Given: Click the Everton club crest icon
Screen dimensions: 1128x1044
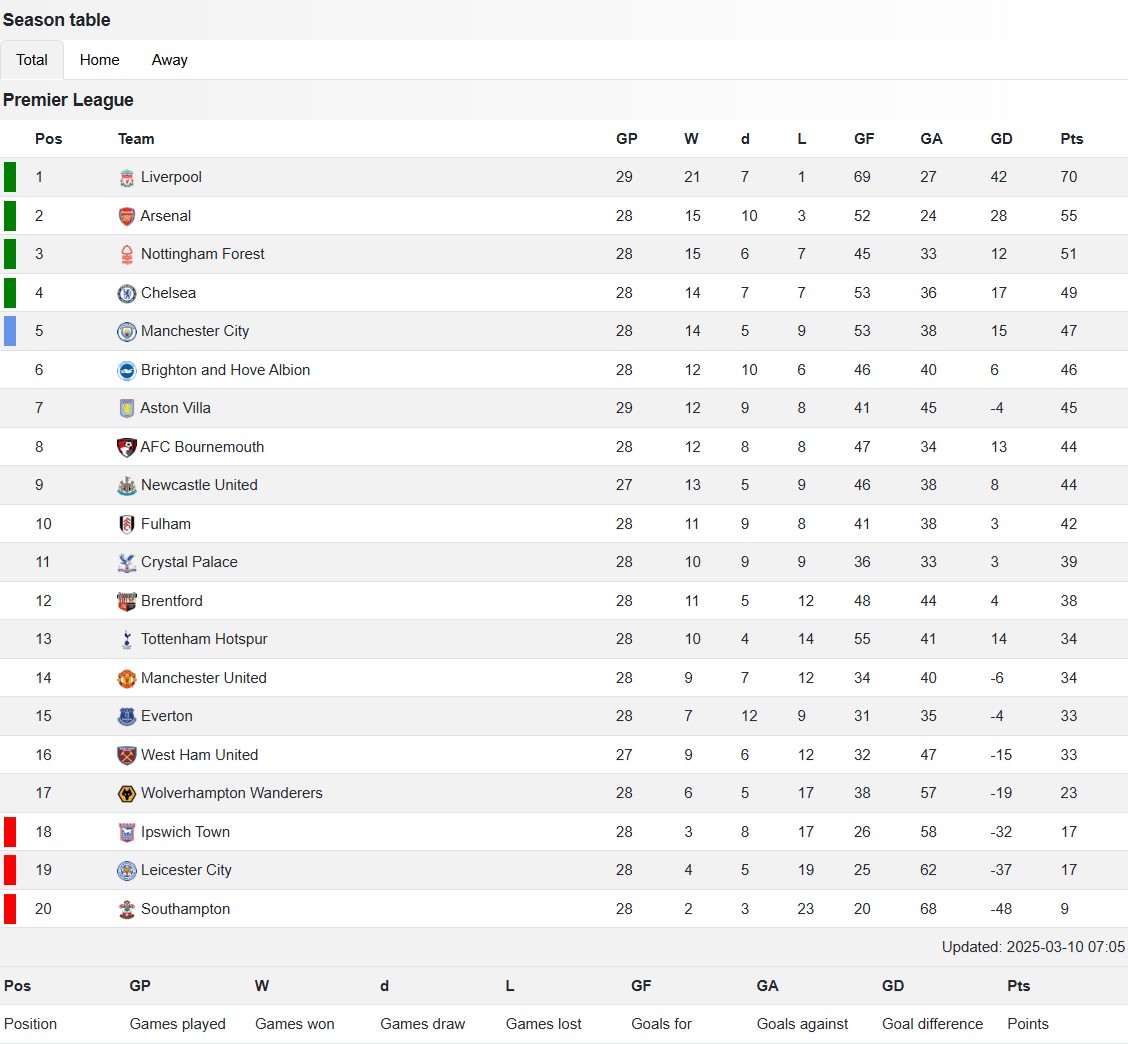Looking at the screenshot, I should point(126,716).
